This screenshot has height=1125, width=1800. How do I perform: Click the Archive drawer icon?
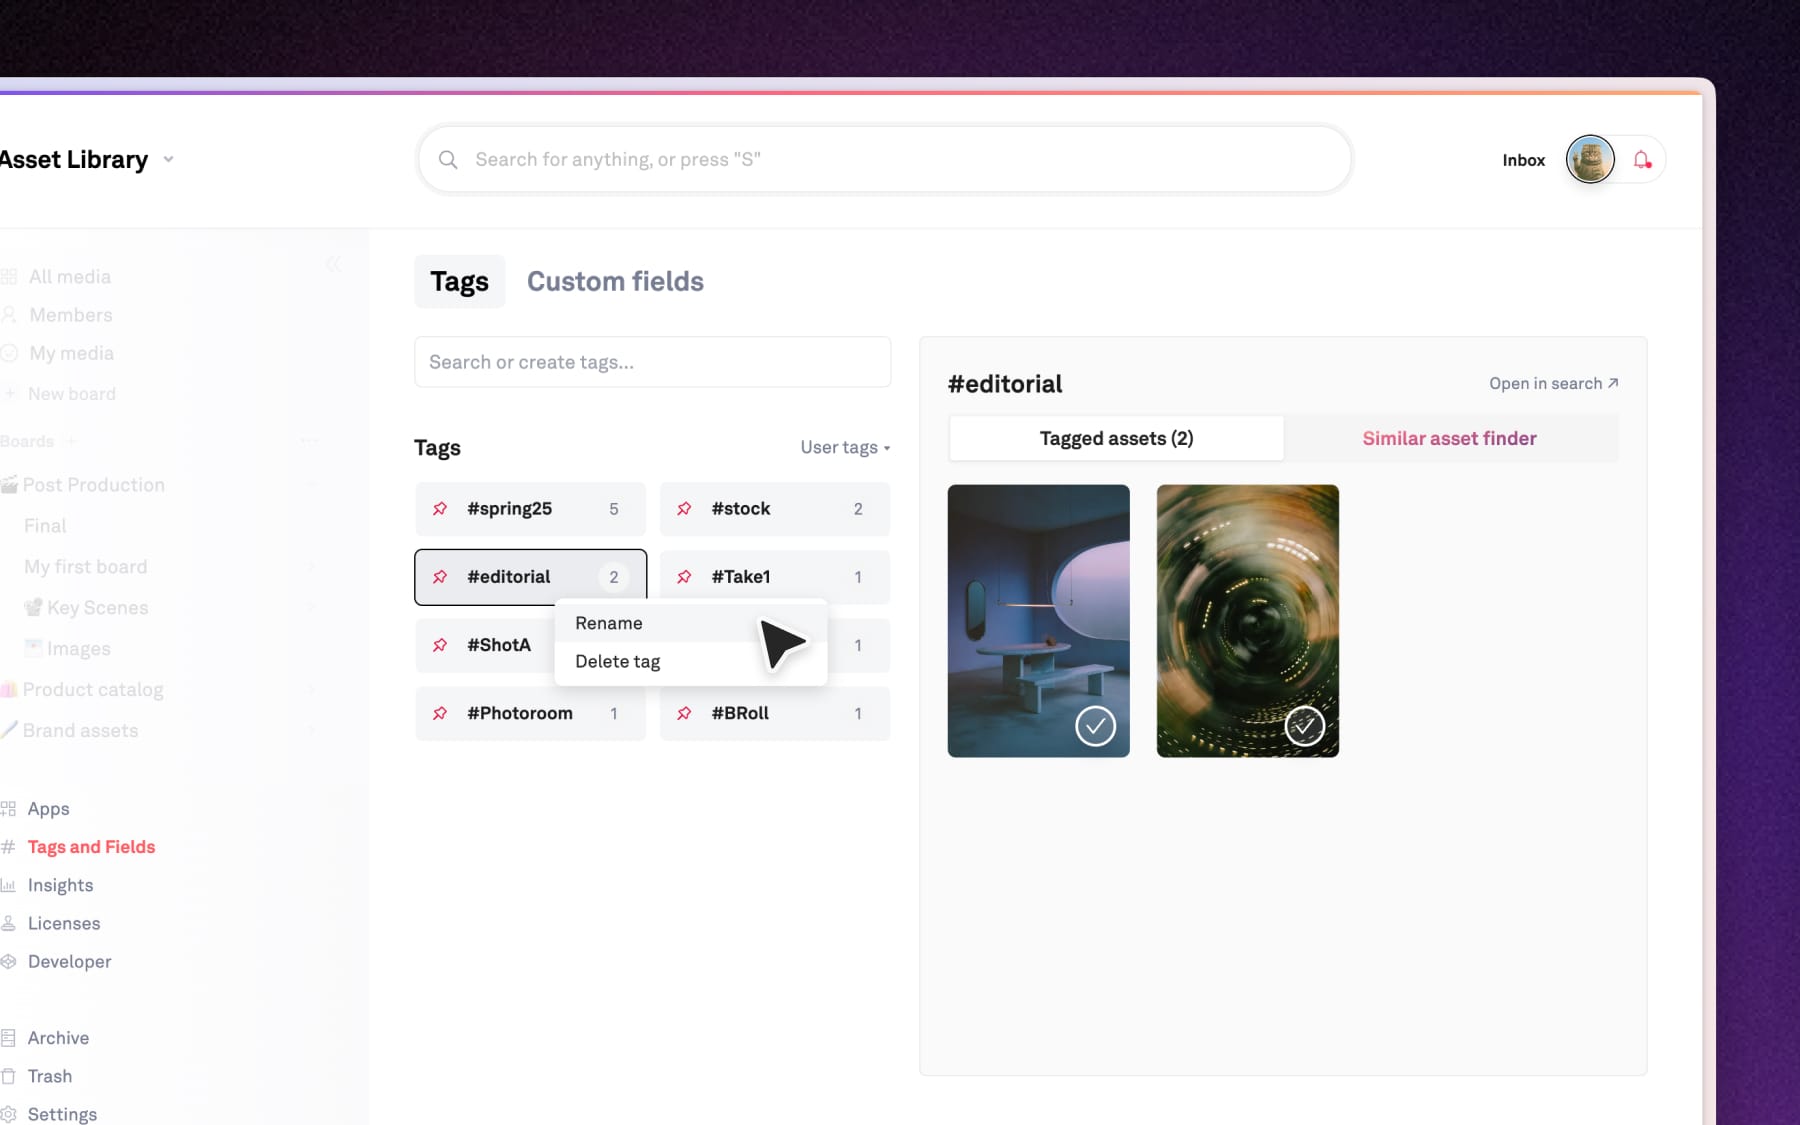click(x=8, y=1038)
